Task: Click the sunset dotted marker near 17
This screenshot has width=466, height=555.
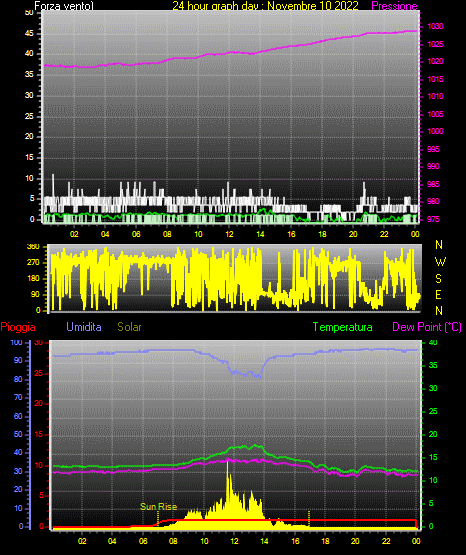Action: pos(309,518)
